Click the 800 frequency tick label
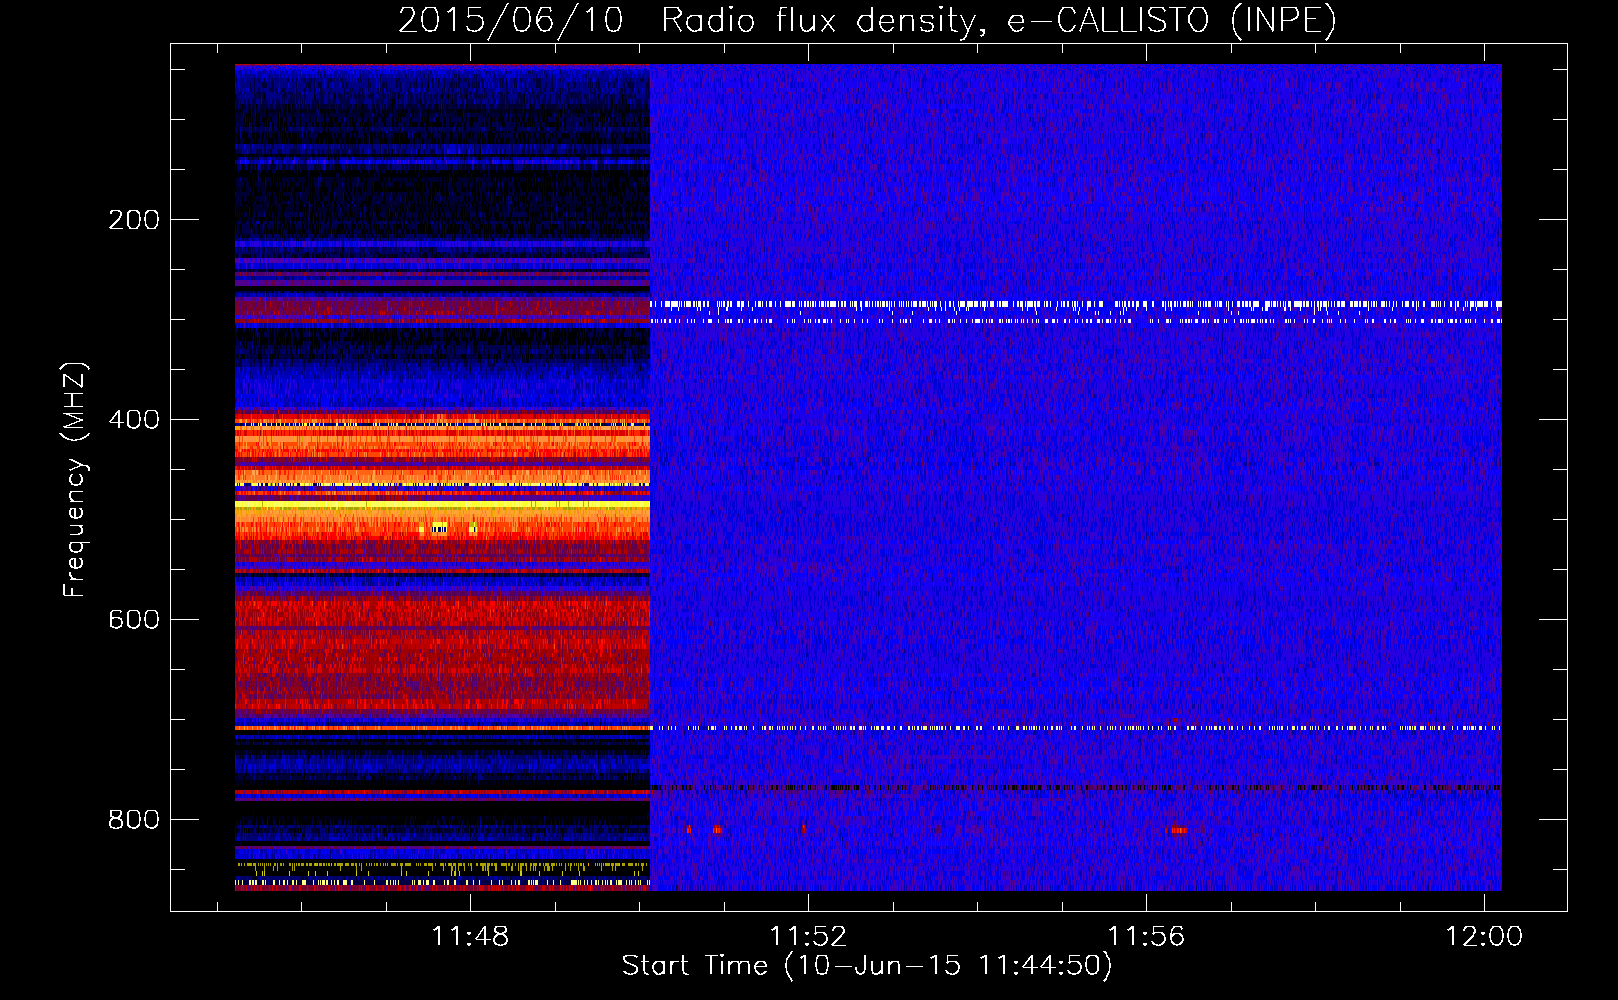Image resolution: width=1618 pixels, height=1000 pixels. 134,820
